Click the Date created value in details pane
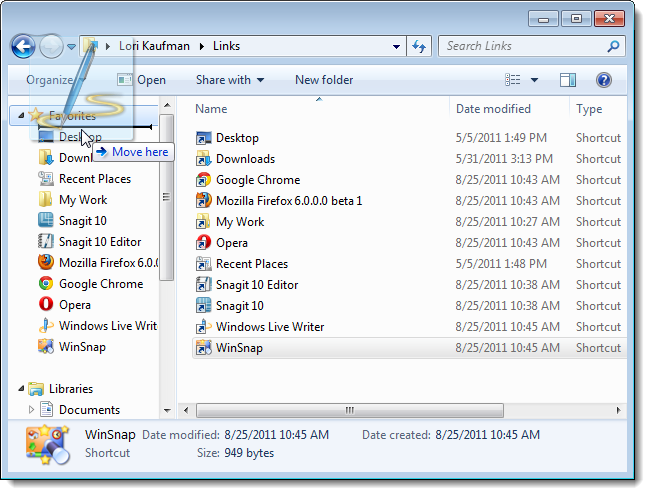The width and height of the screenshot is (650, 495). [488, 435]
